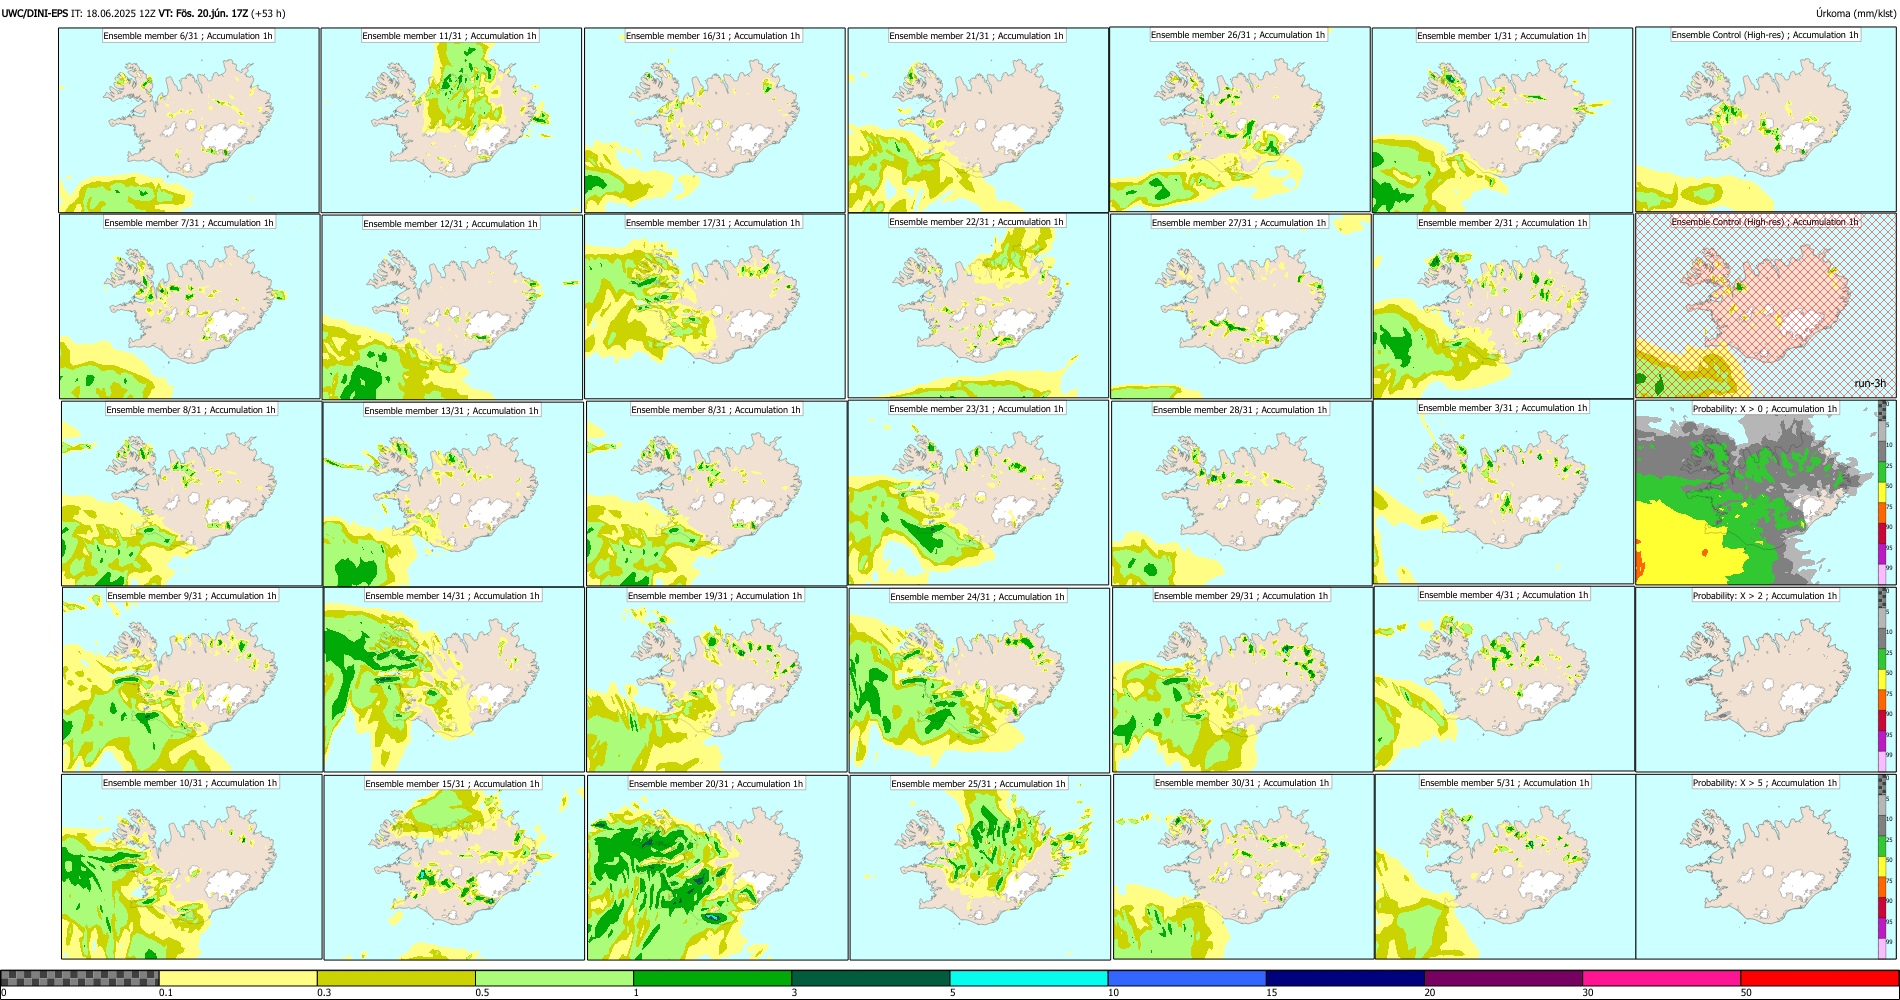Viewport: 1900px width, 1000px height.
Task: Pick the purple 20–30 legend swatch
Action: (1503, 978)
